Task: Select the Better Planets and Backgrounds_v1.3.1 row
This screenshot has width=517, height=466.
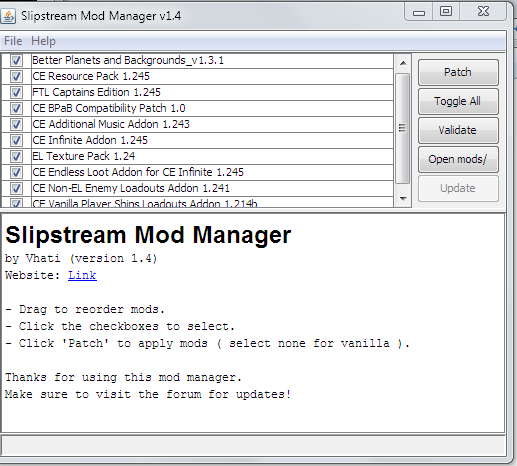Action: point(212,60)
